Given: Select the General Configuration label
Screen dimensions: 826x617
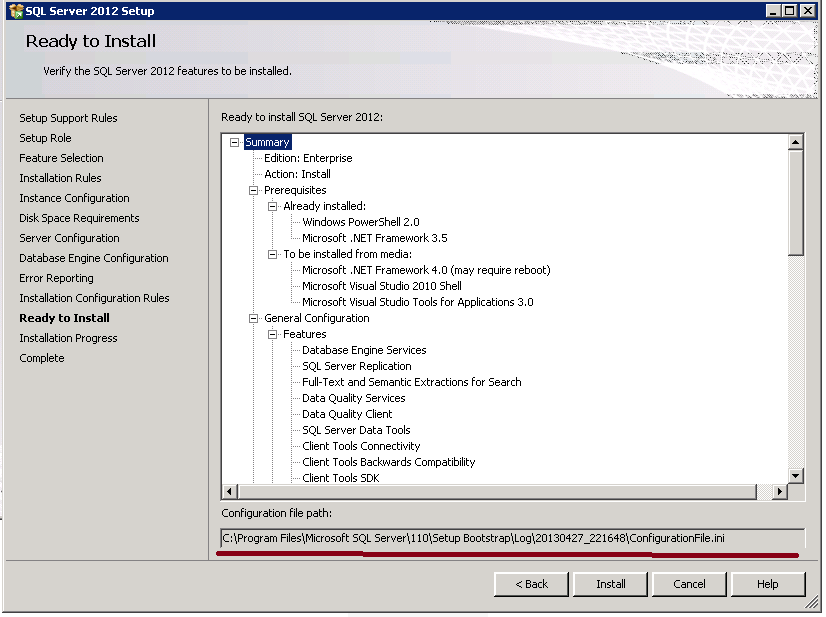Looking at the screenshot, I should [317, 318].
